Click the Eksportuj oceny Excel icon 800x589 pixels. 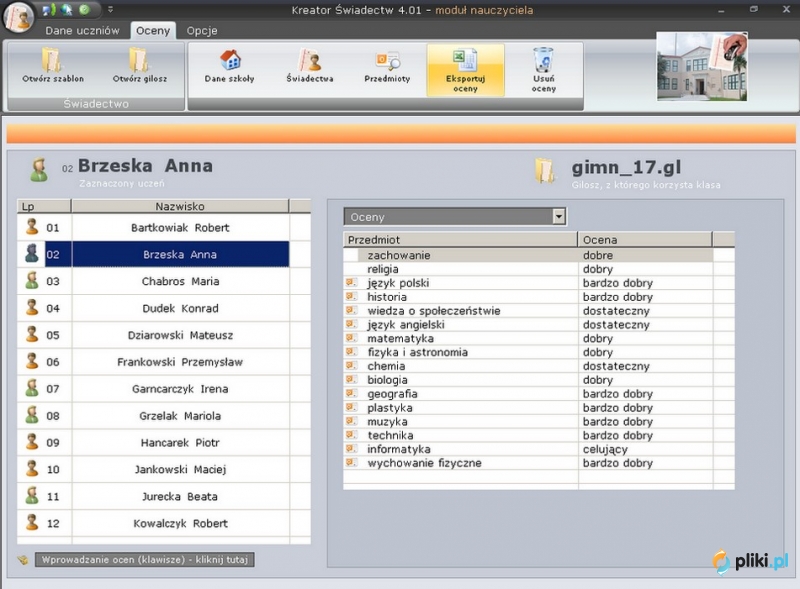click(x=465, y=59)
